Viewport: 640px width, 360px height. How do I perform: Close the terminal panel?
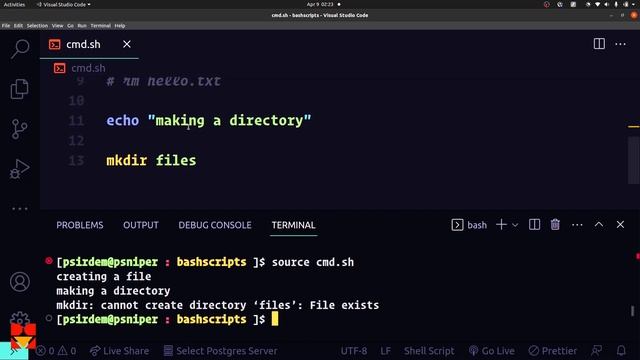click(x=620, y=224)
